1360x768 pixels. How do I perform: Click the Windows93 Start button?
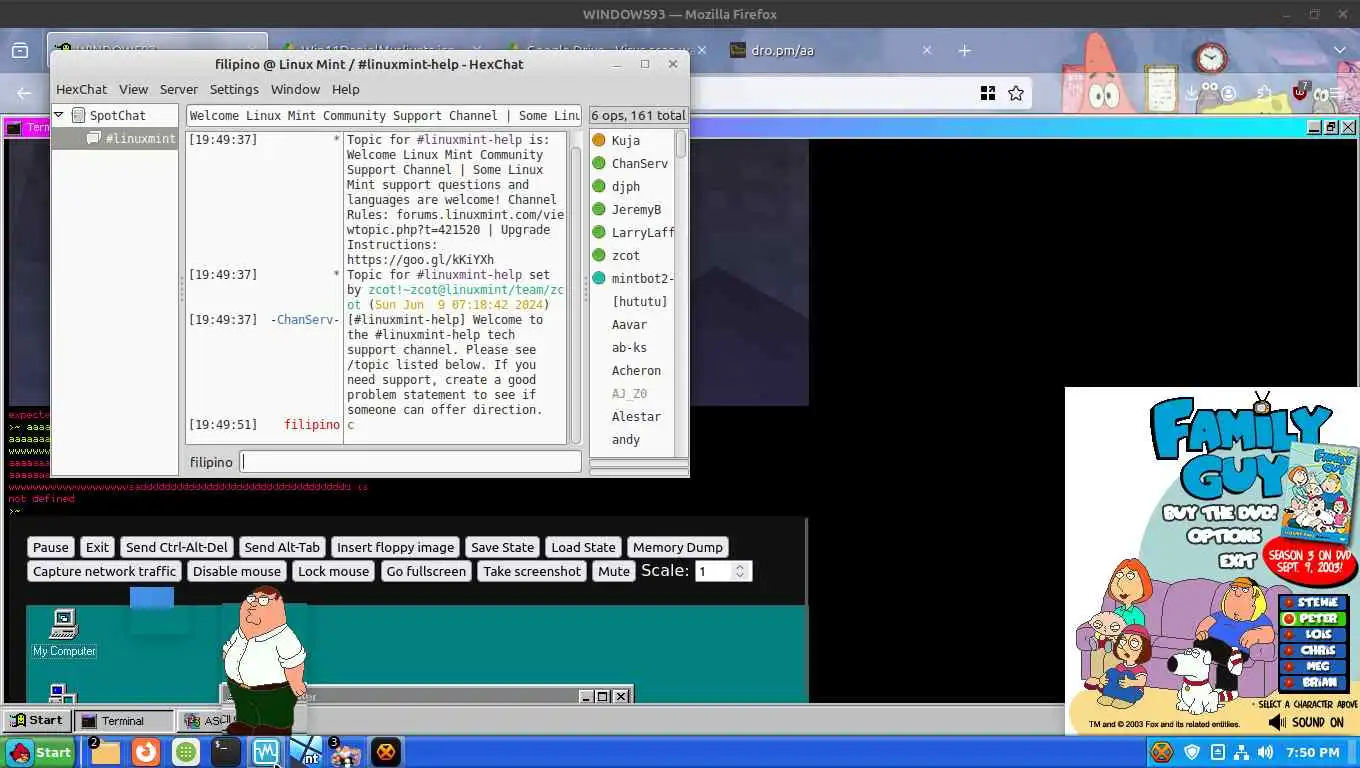click(x=37, y=720)
